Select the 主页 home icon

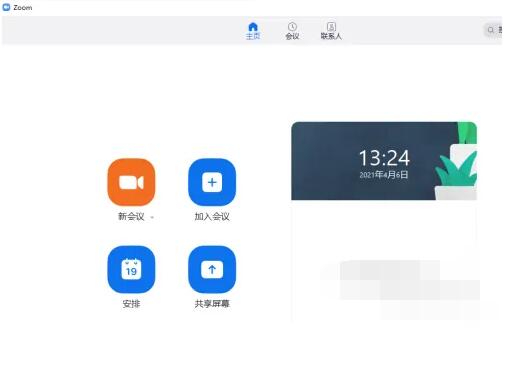click(x=253, y=27)
